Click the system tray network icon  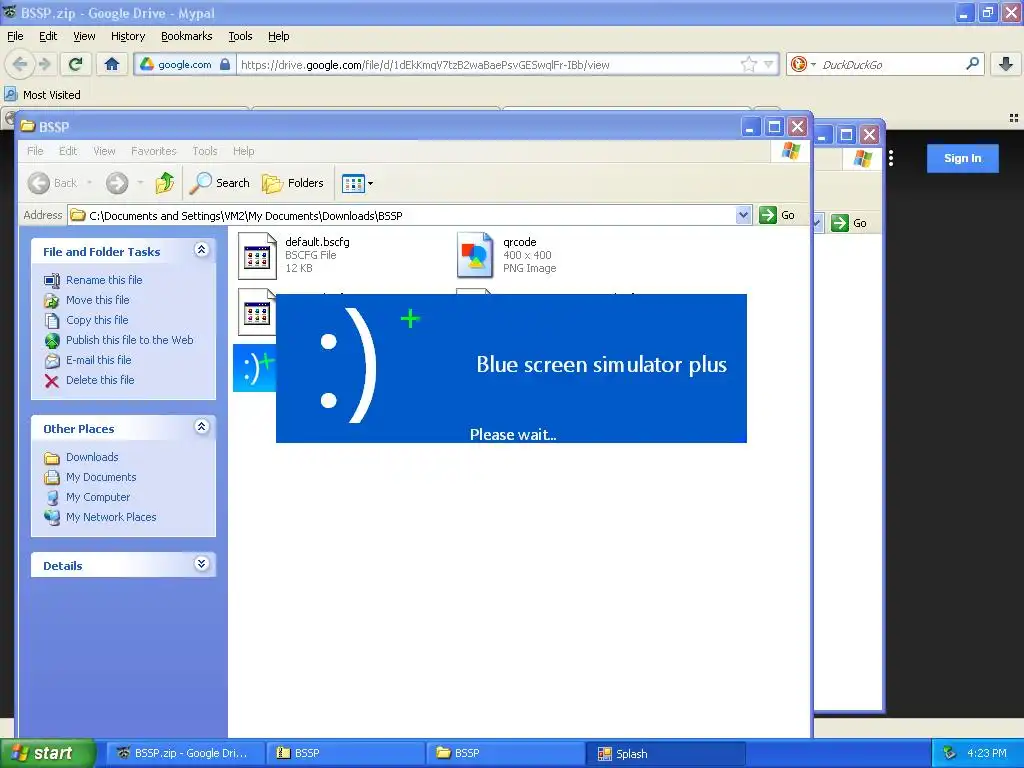tap(950, 753)
